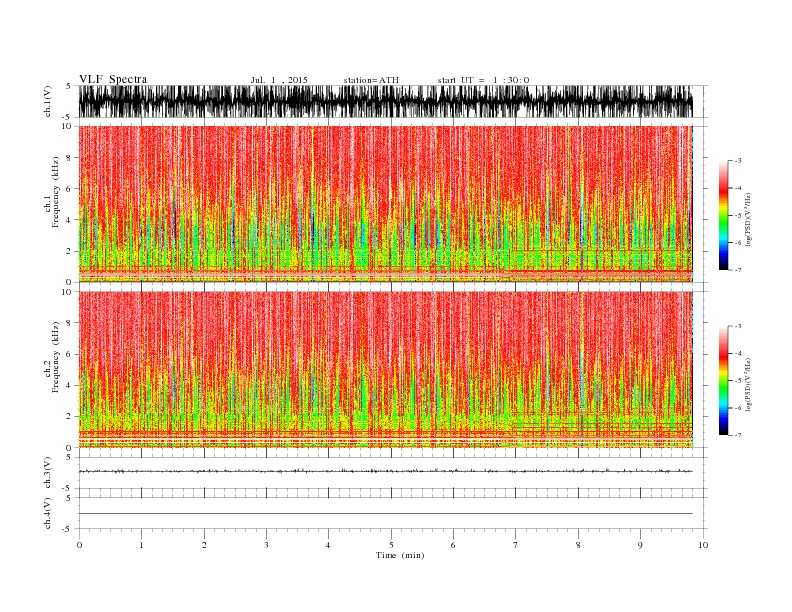Click time axis tick label "9"

(x=640, y=545)
